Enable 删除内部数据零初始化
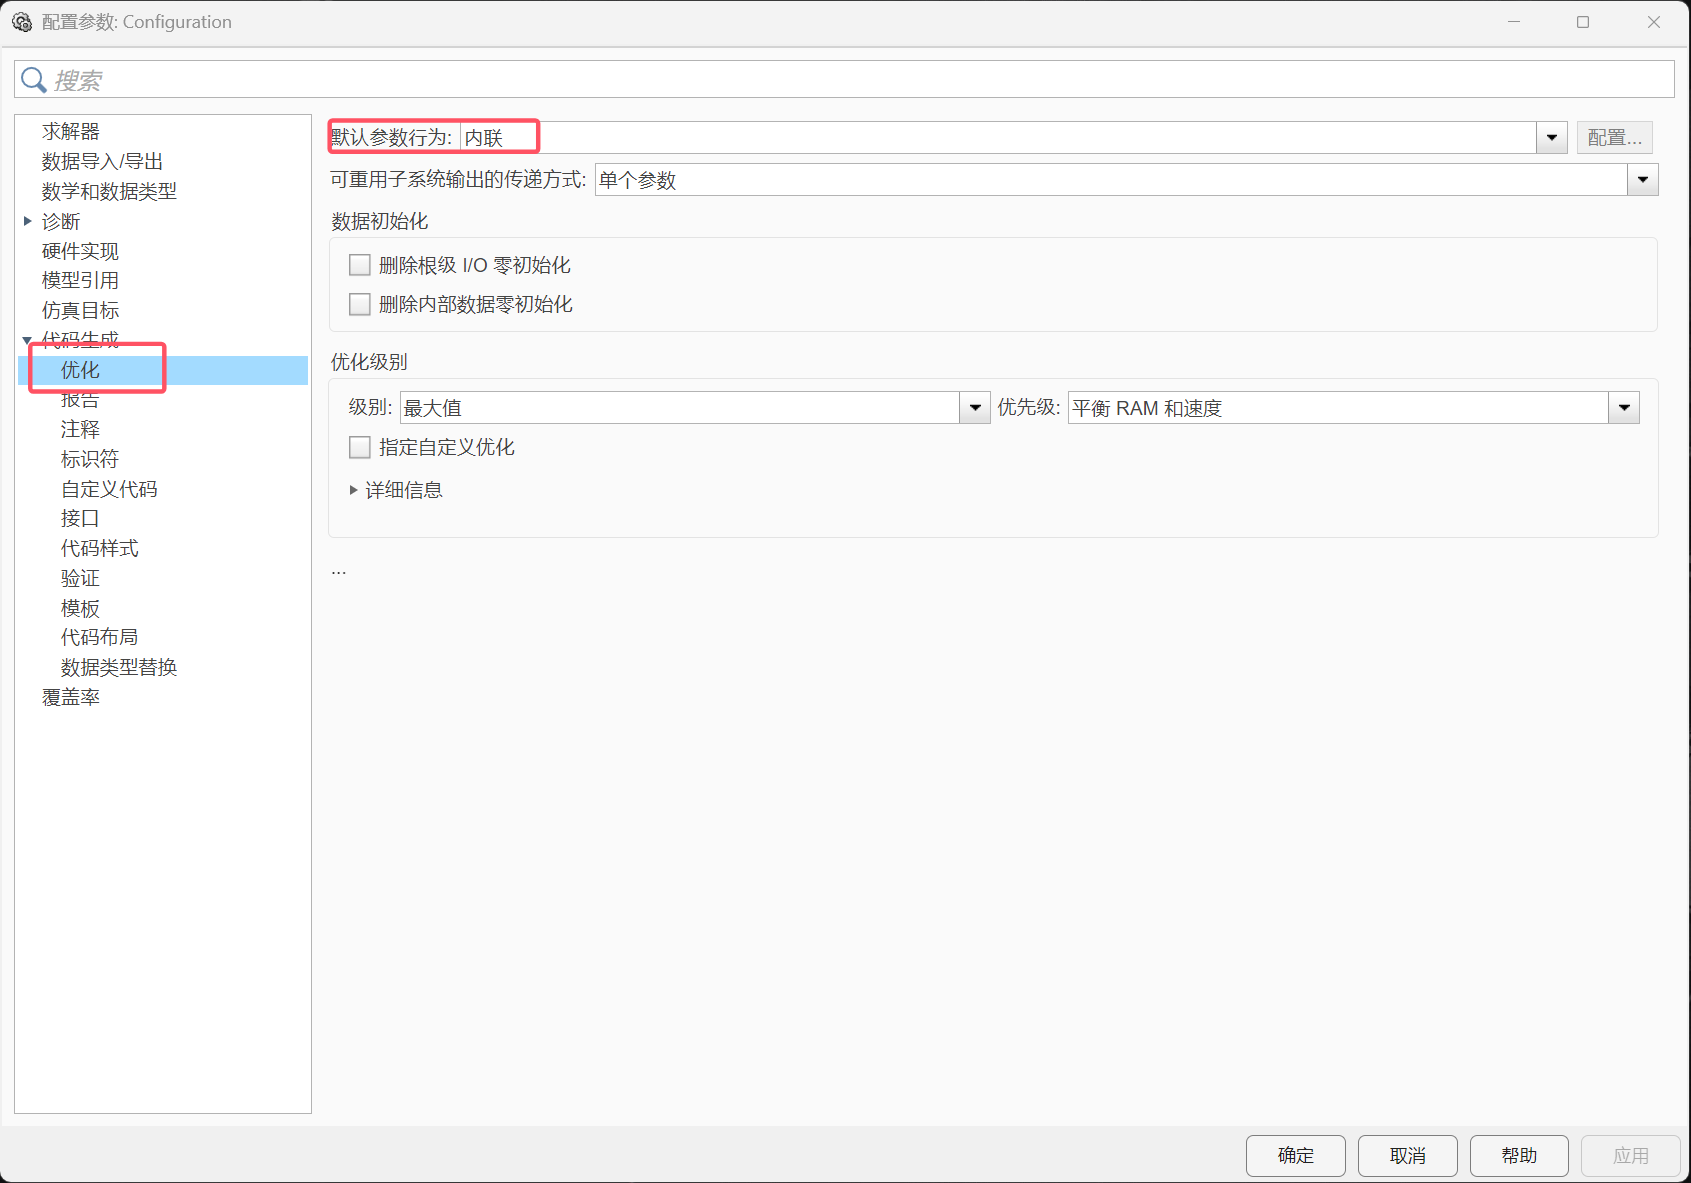Viewport: 1691px width, 1183px height. (359, 304)
